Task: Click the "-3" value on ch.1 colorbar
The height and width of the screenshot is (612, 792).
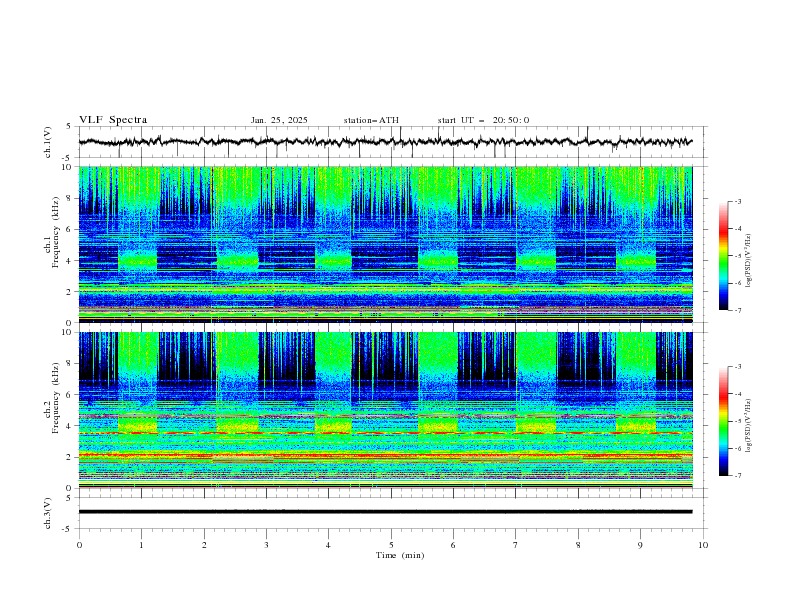Action: tap(738, 201)
